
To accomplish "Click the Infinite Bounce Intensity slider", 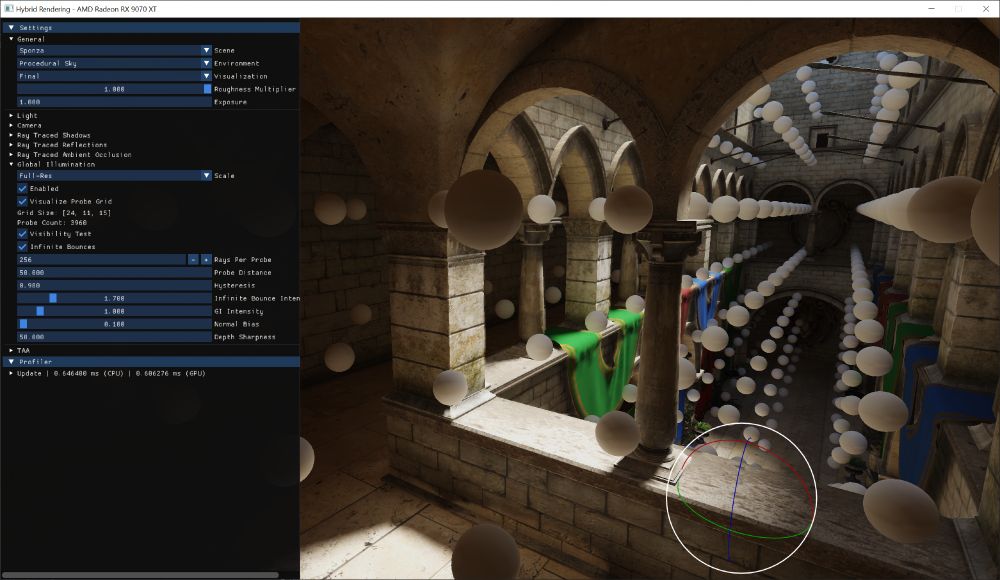I will coord(114,299).
